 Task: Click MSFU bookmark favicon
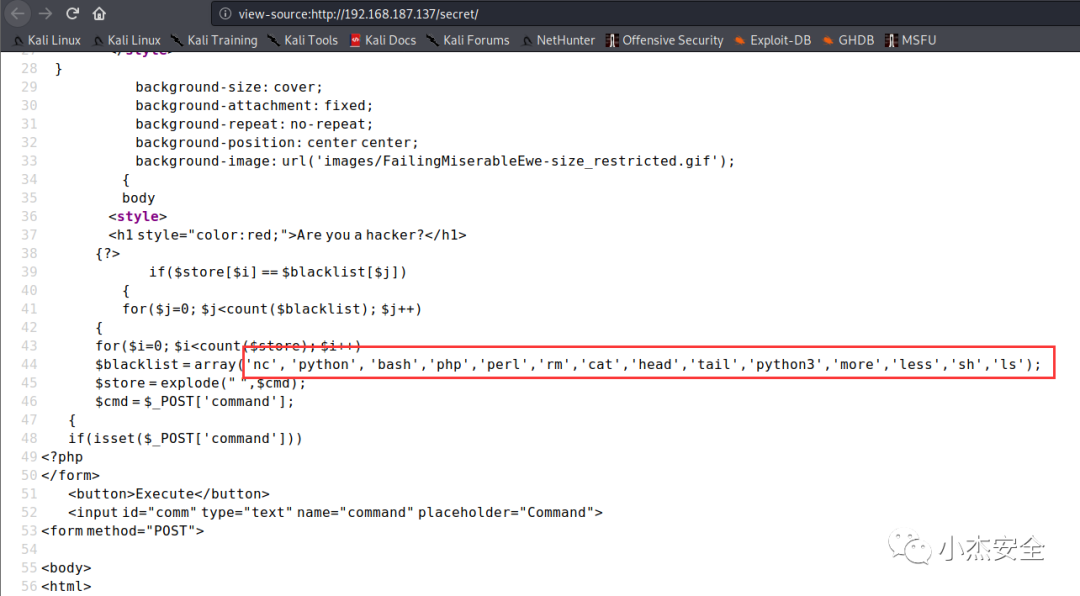point(891,41)
